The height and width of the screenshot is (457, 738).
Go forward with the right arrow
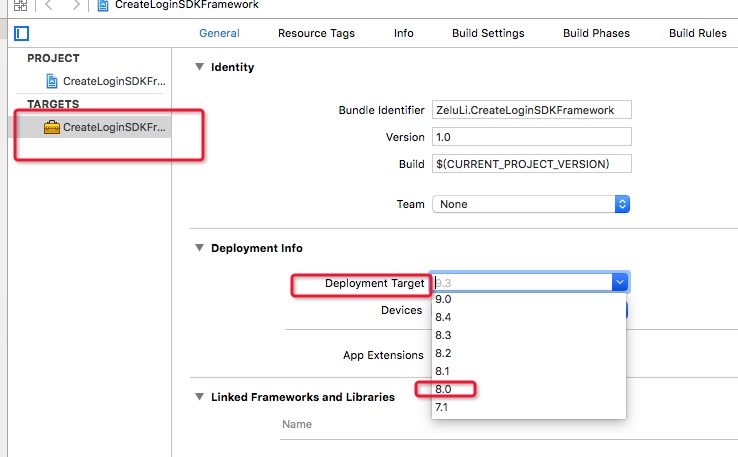coord(76,5)
